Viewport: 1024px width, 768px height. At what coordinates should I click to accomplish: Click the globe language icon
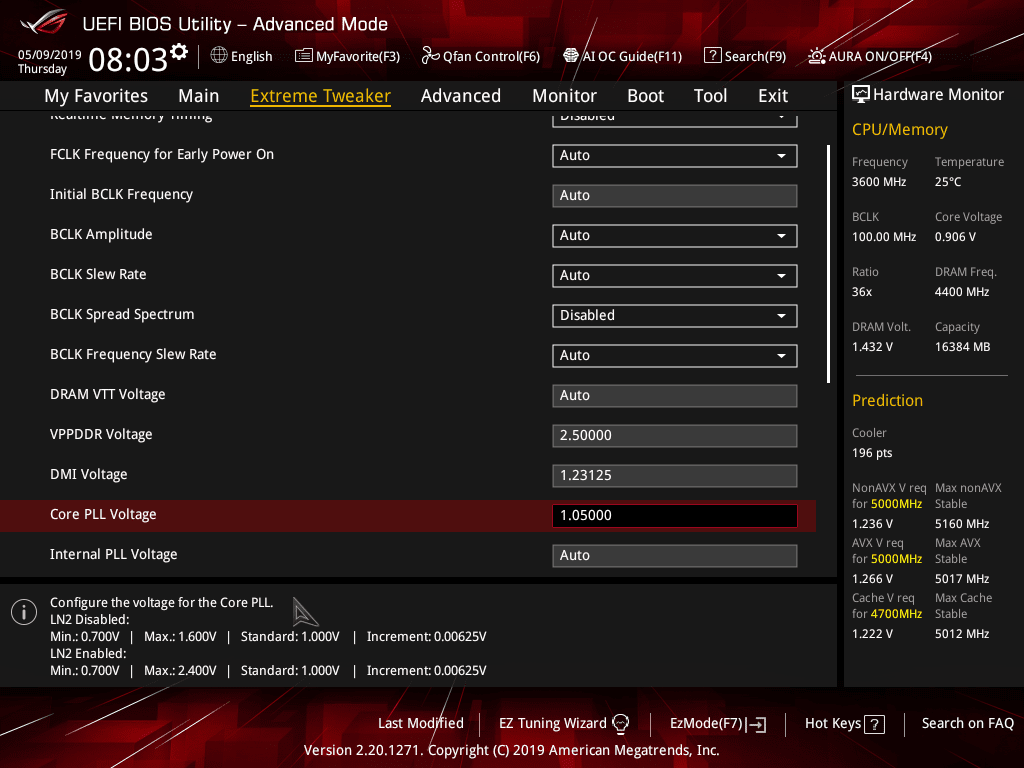[219, 56]
